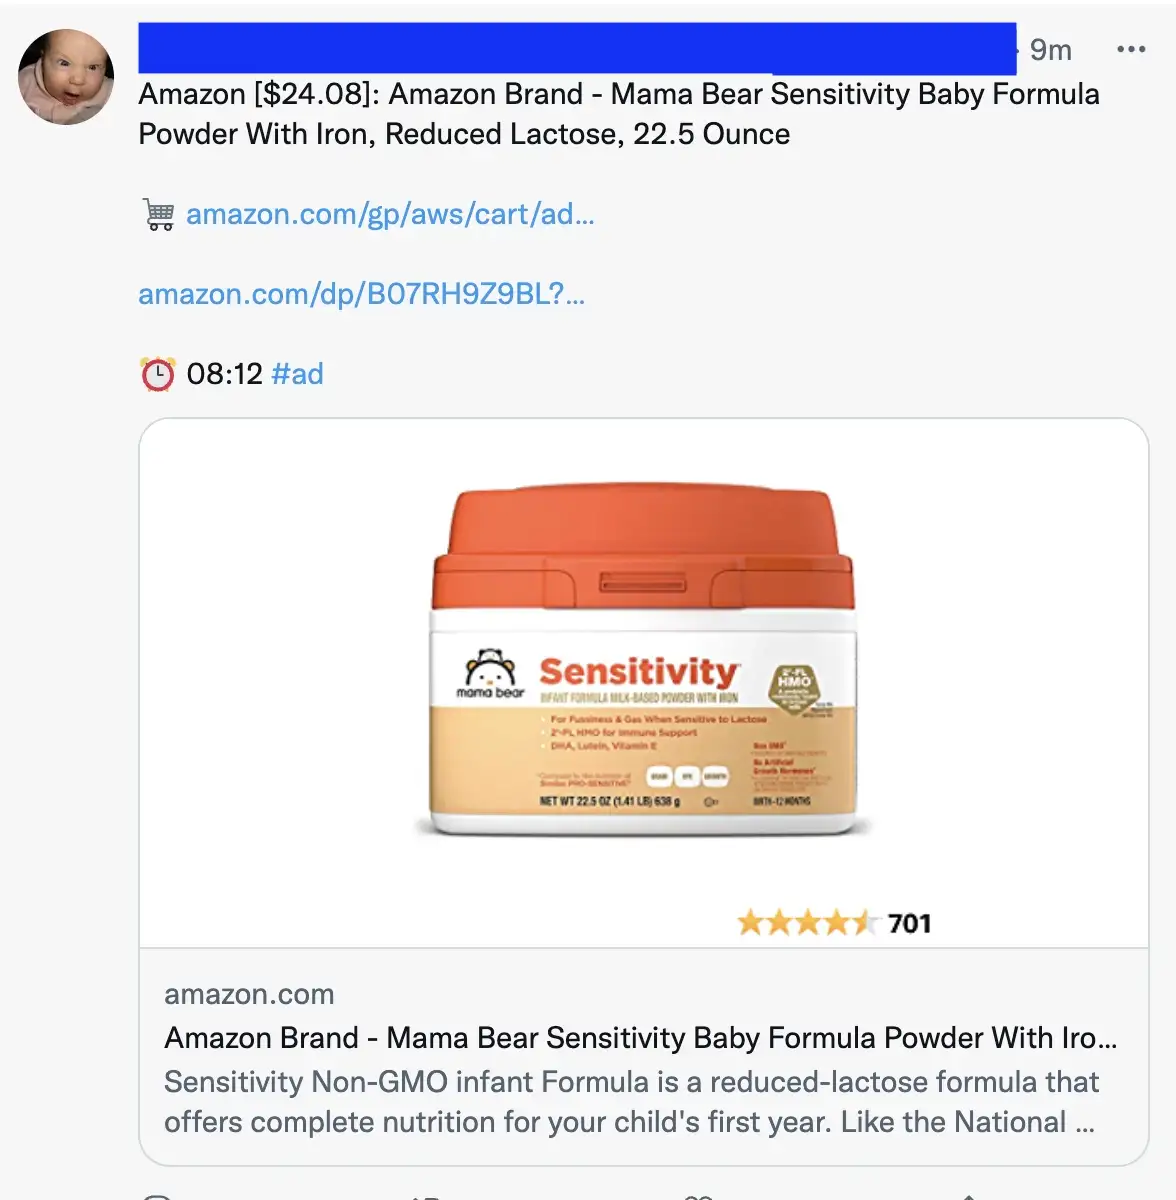Click the 2'-FL HMO badge on the tub
This screenshot has height=1200, width=1176.
794,687
